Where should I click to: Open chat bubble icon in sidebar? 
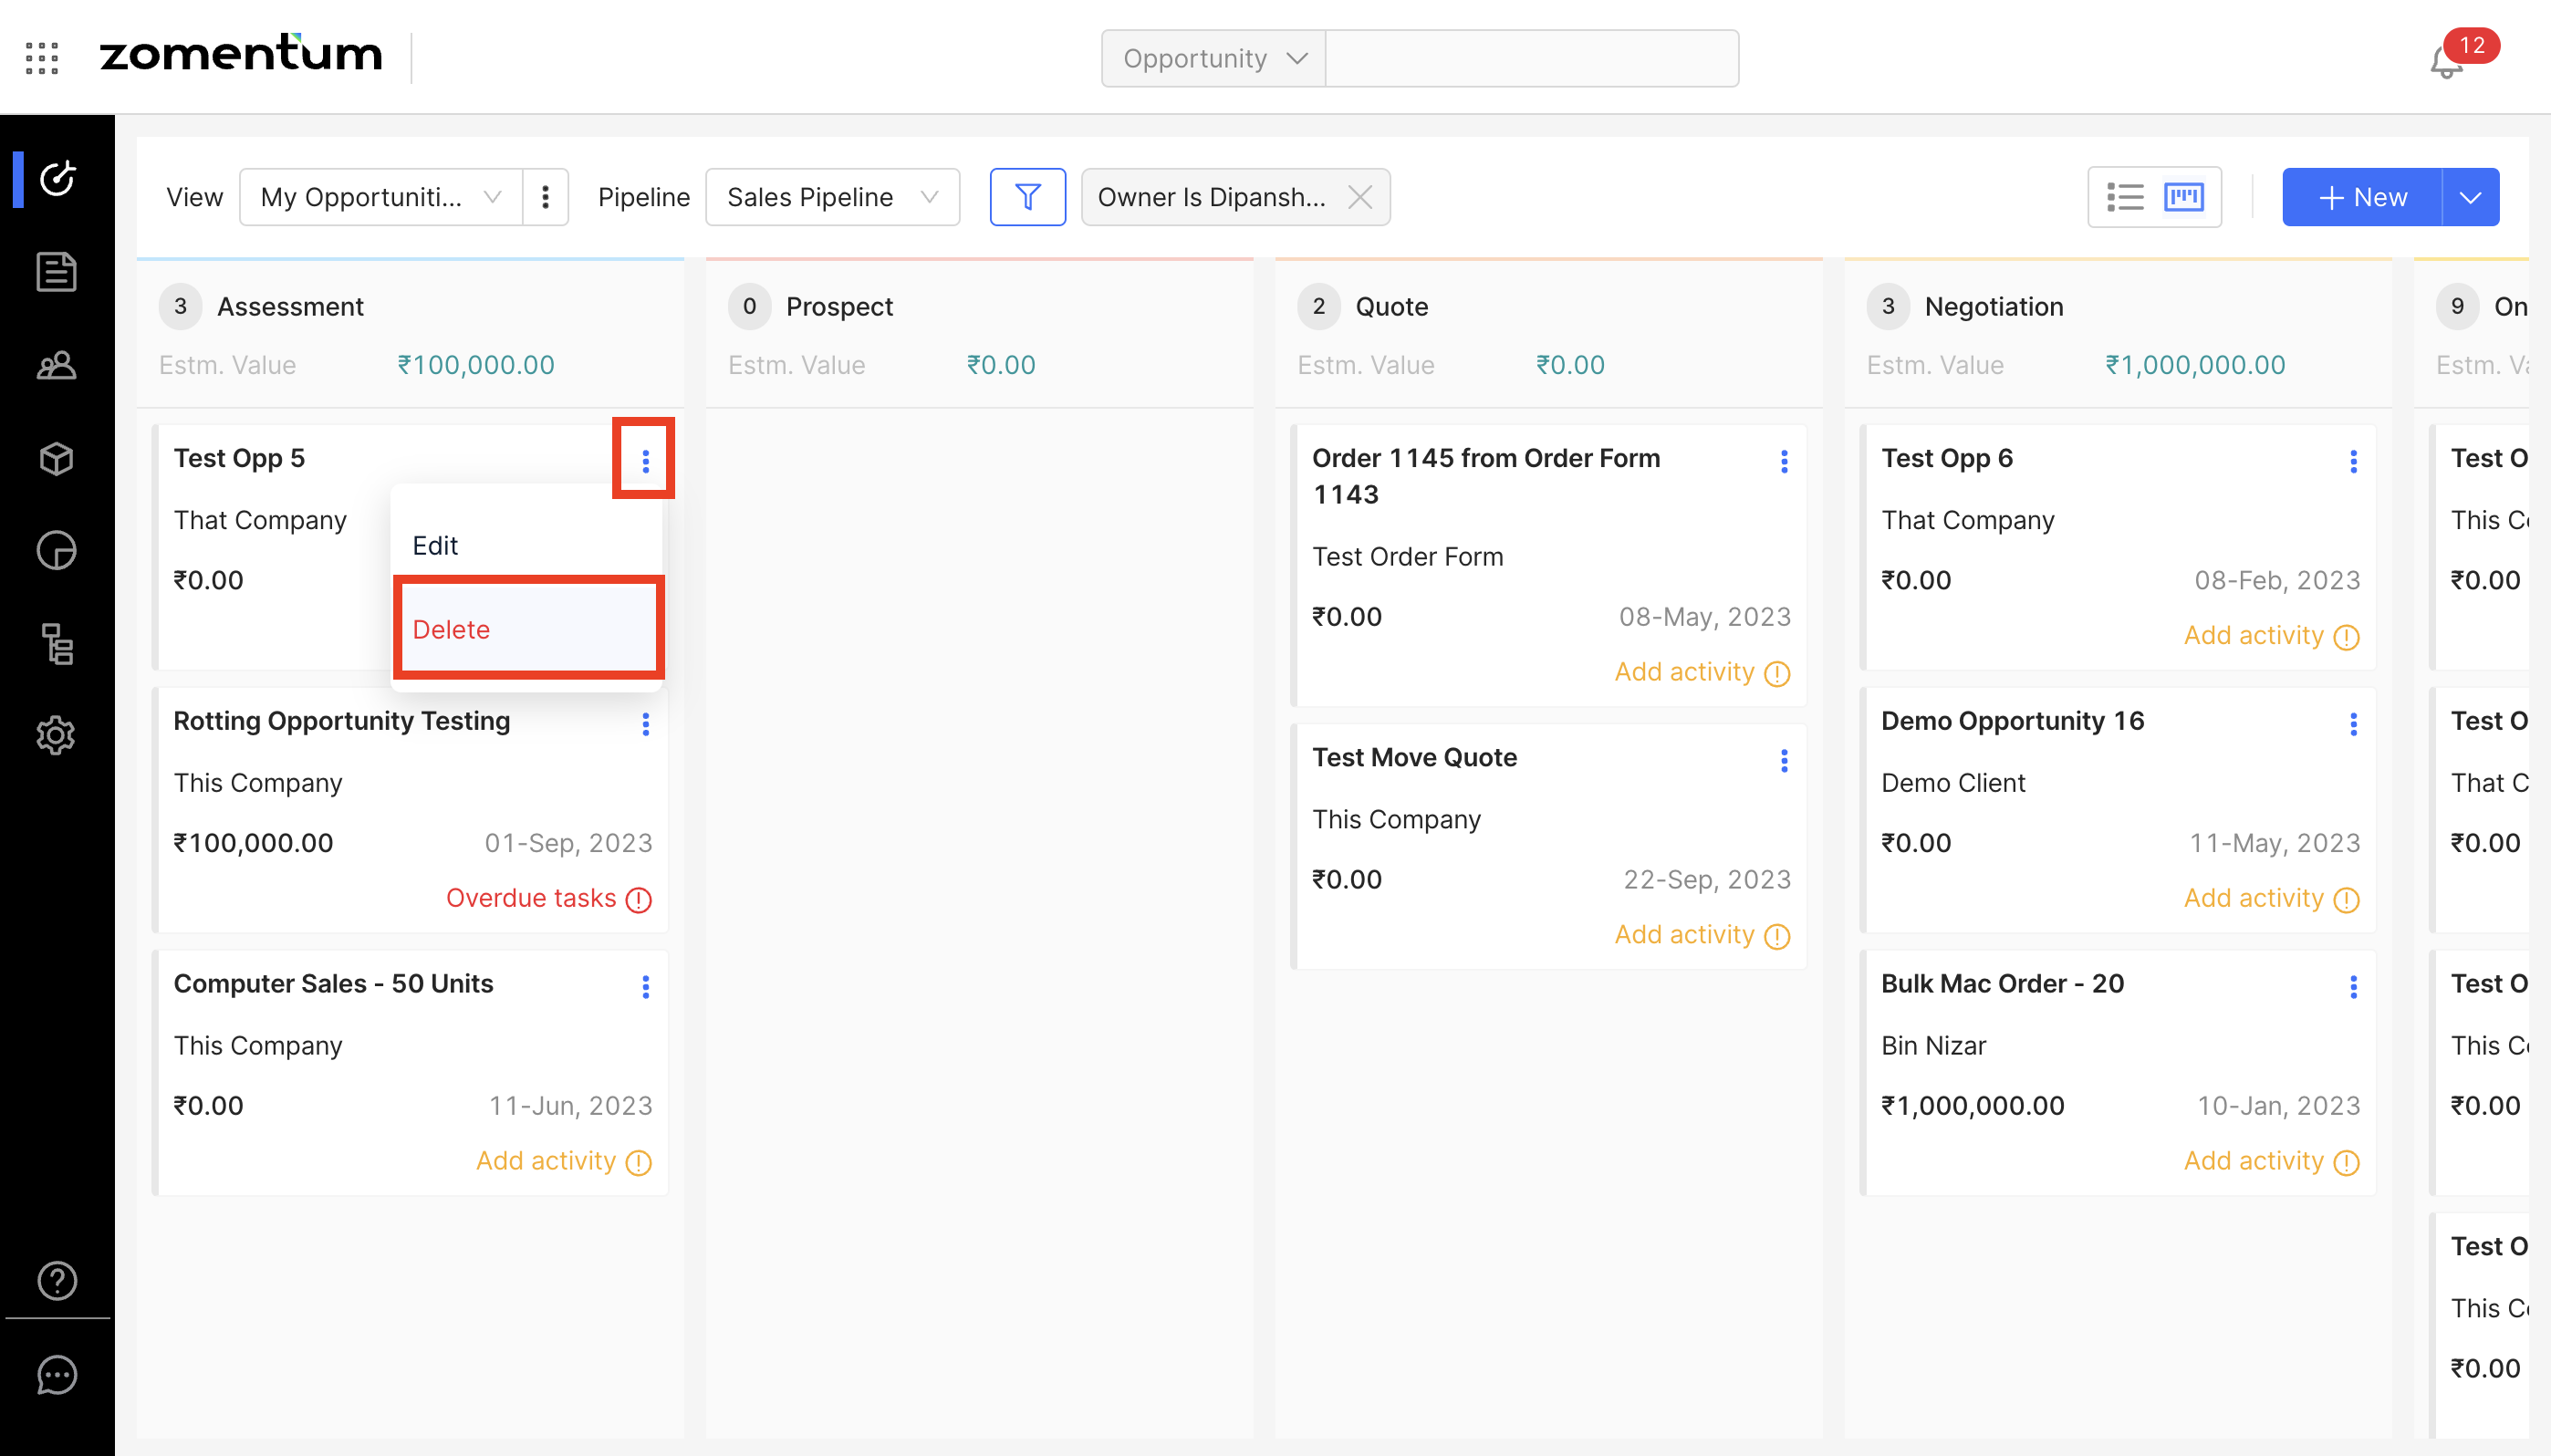56,1375
